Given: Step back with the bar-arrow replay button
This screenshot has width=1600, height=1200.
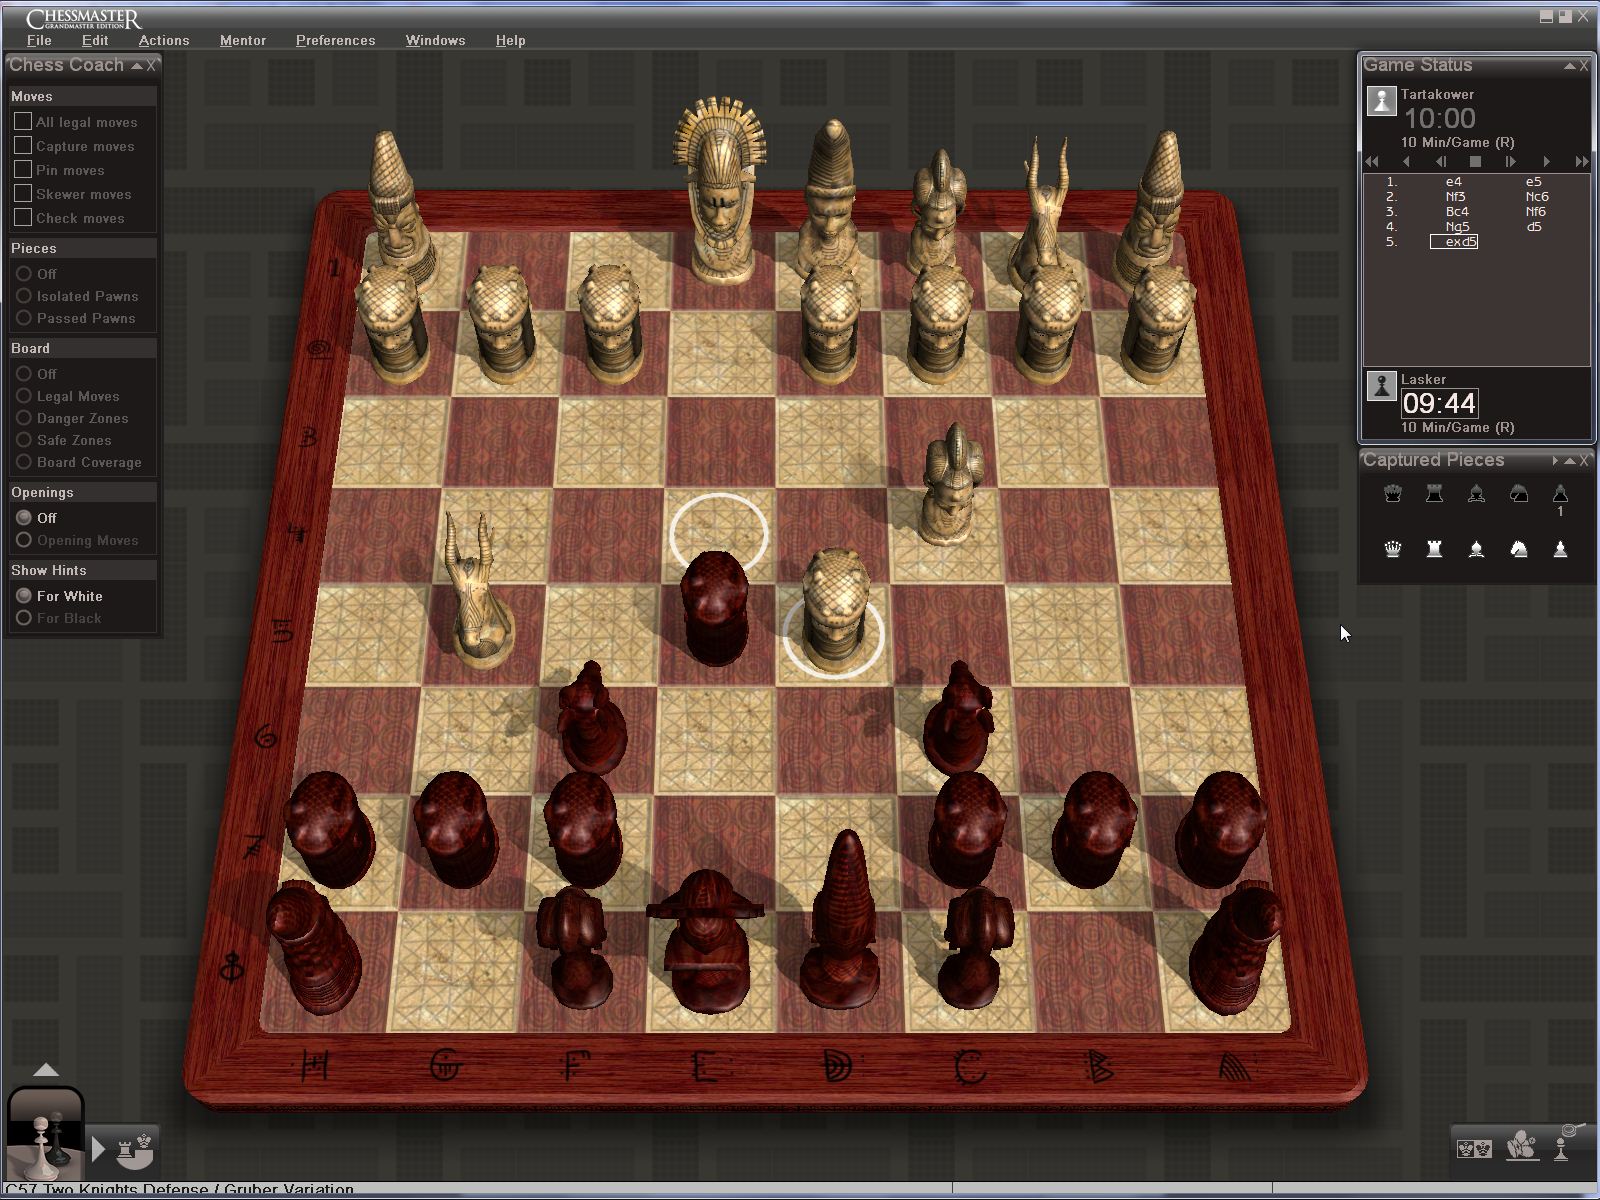Looking at the screenshot, I should 1441,161.
